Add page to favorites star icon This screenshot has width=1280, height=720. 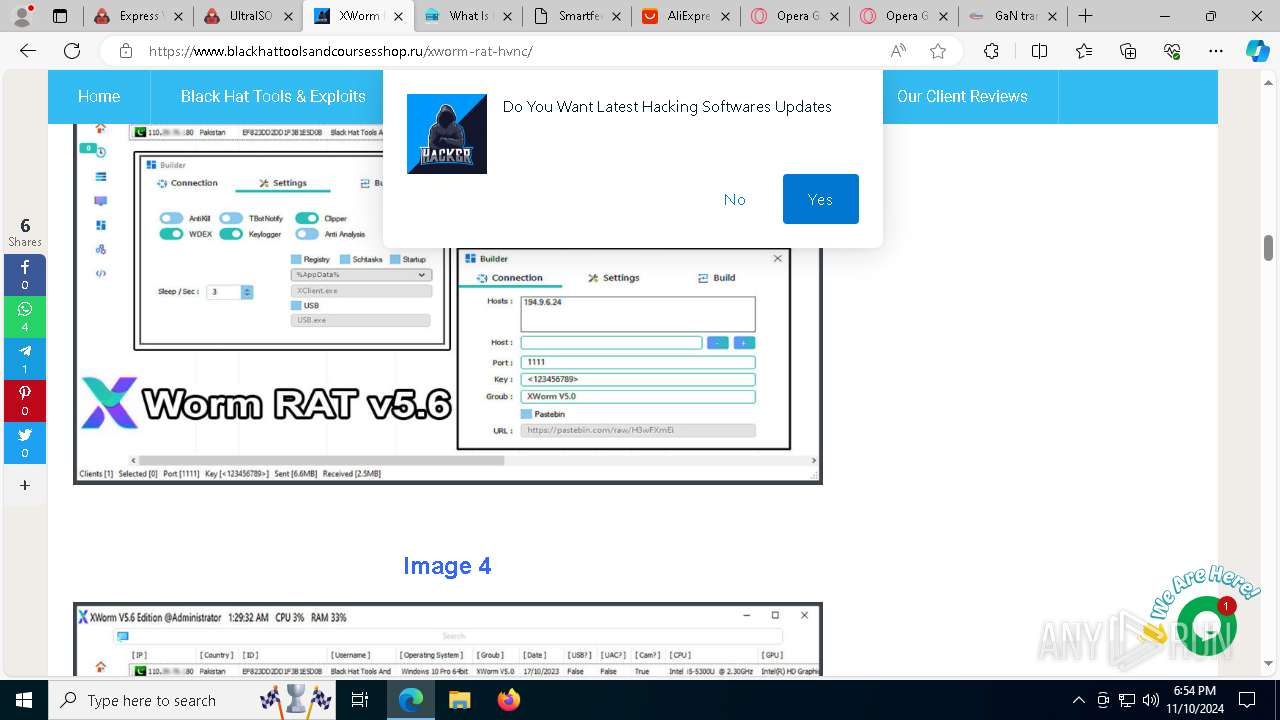(938, 51)
